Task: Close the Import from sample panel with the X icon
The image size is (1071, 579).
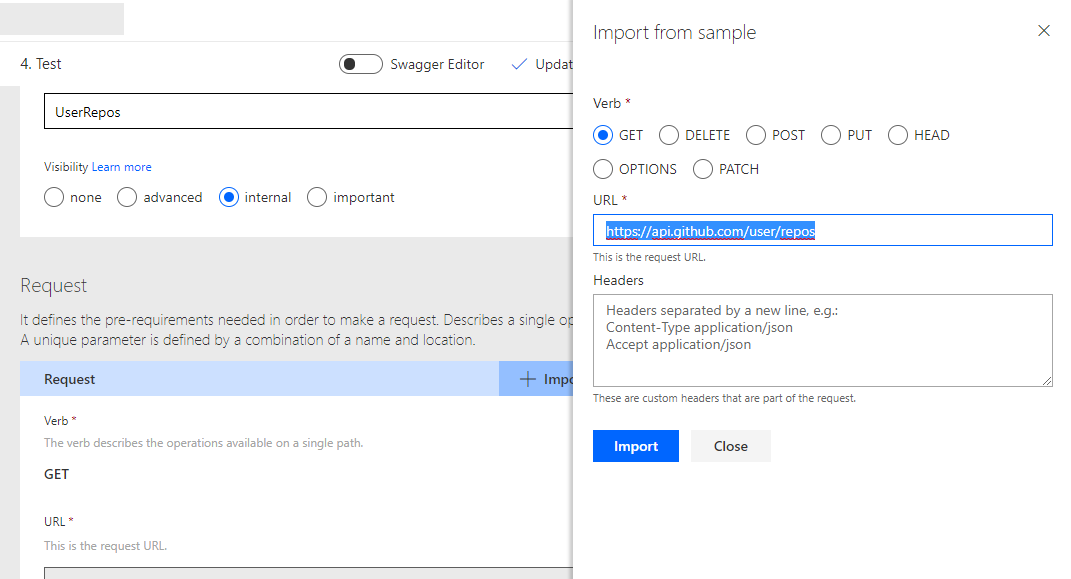Action: pyautogui.click(x=1043, y=31)
